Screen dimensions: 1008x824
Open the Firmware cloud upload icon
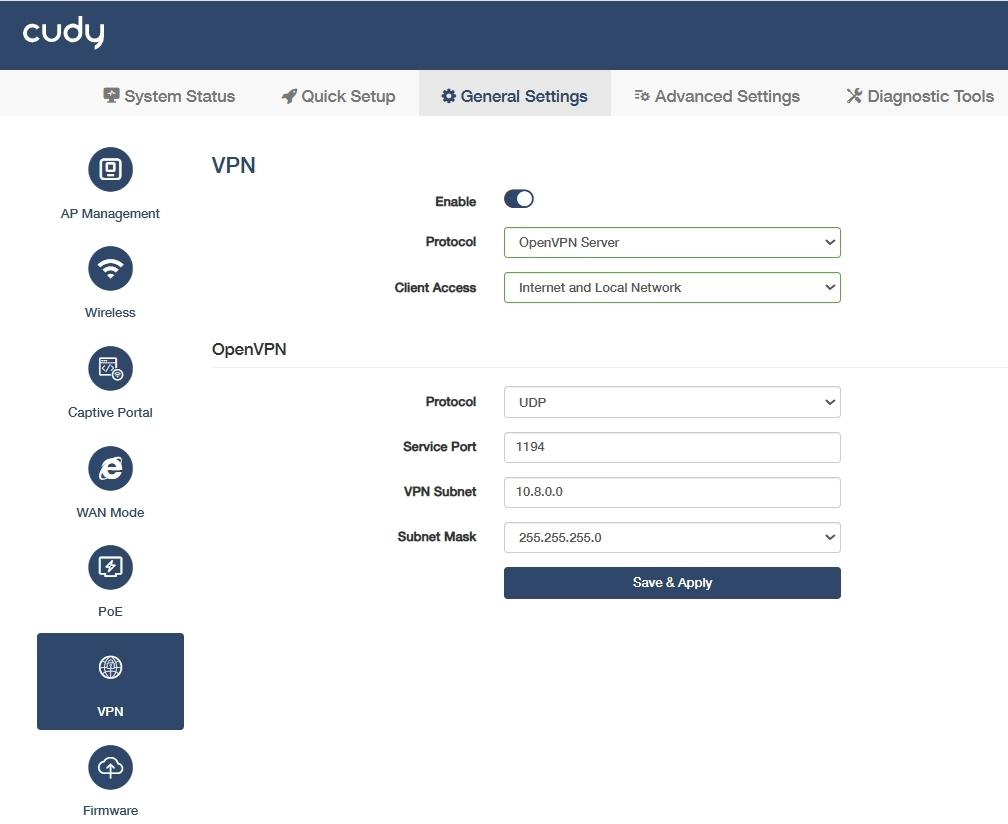pyautogui.click(x=111, y=767)
